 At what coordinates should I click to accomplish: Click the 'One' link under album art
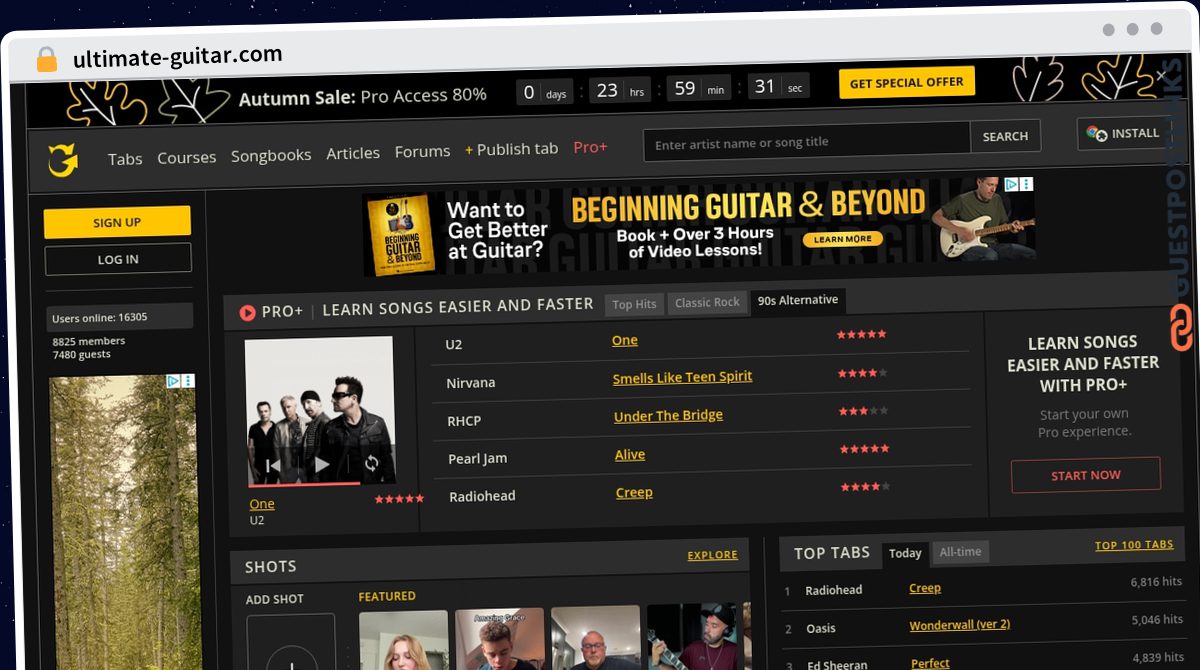click(x=262, y=504)
